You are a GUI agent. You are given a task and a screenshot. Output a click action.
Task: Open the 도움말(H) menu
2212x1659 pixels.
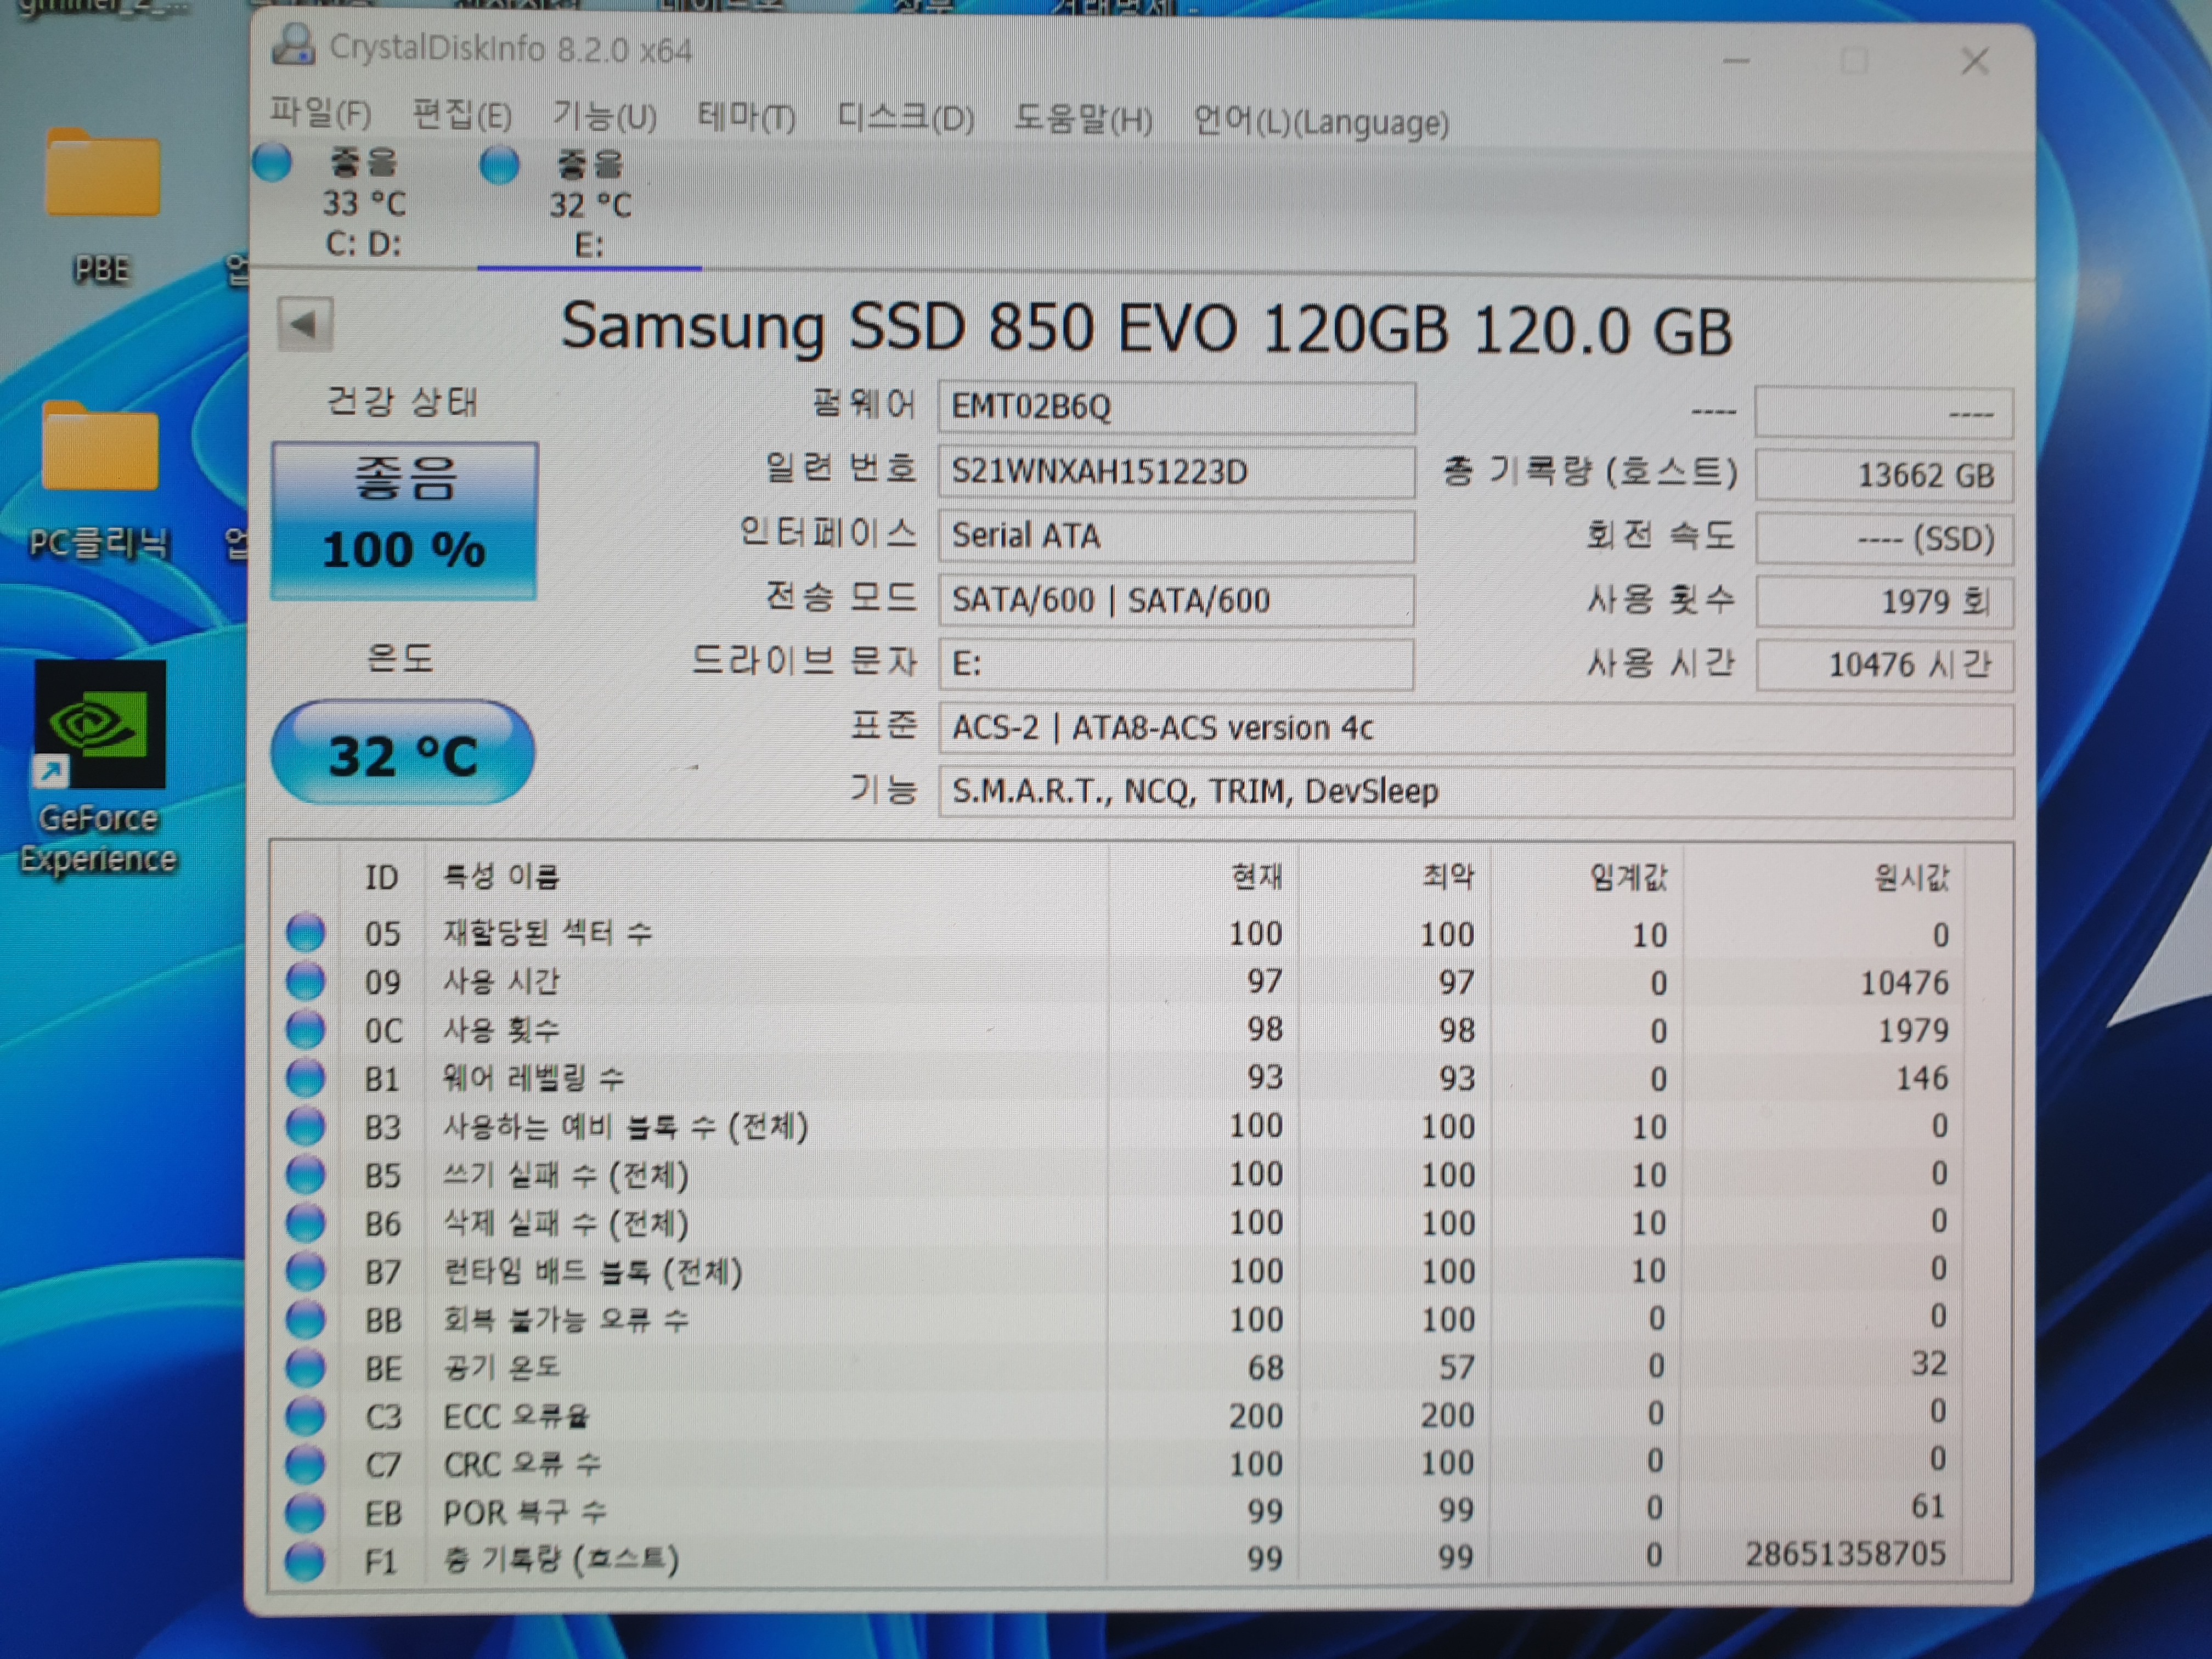pos(1083,120)
